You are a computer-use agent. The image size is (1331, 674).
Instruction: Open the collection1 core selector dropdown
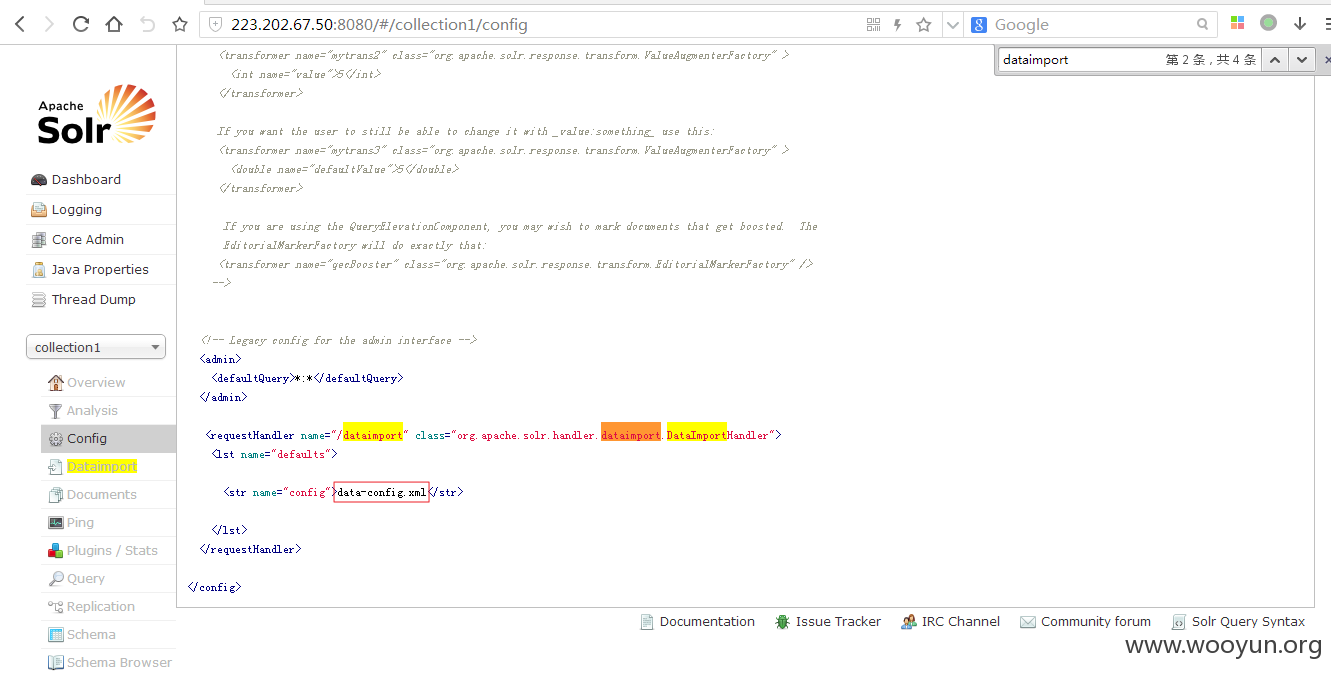pos(96,347)
